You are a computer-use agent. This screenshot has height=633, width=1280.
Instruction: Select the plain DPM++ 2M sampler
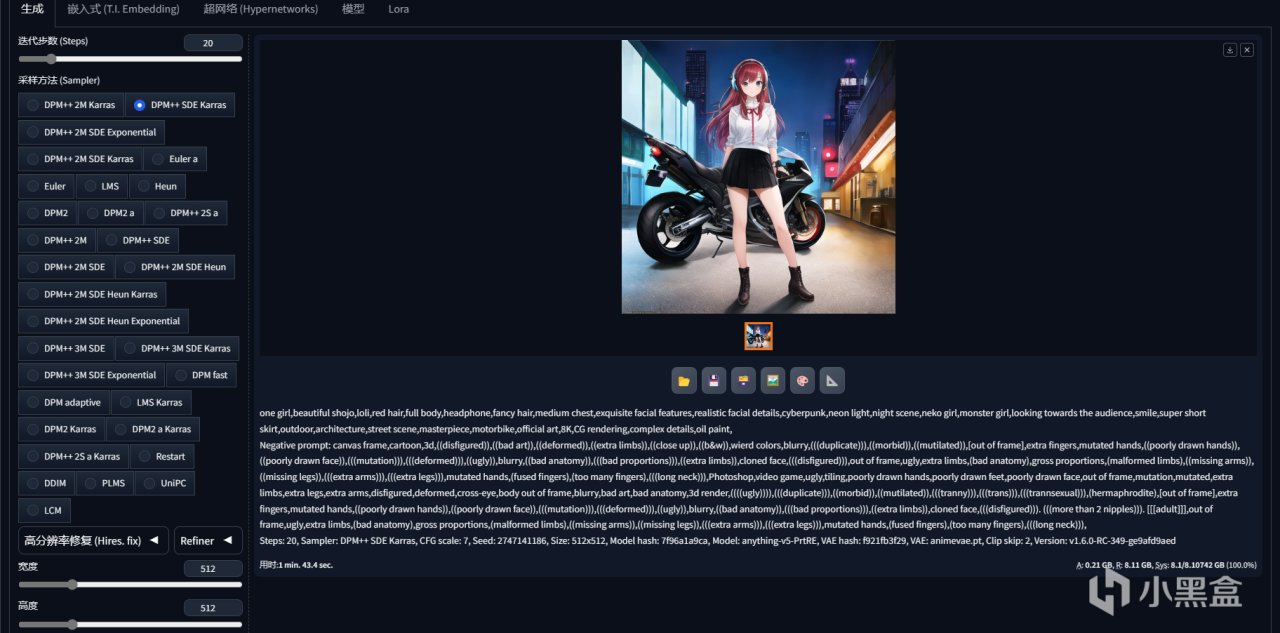pos(57,240)
